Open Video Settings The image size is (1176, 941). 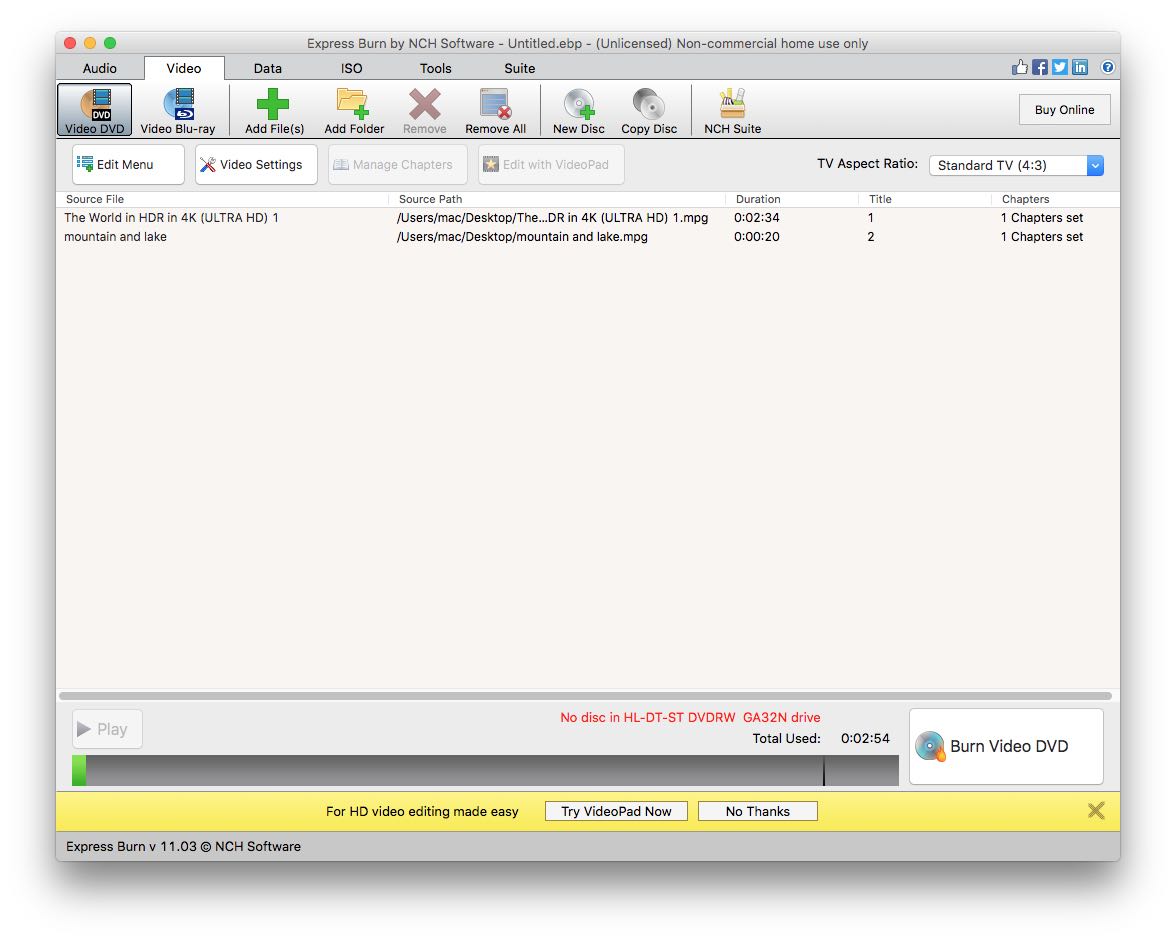pyautogui.click(x=256, y=165)
